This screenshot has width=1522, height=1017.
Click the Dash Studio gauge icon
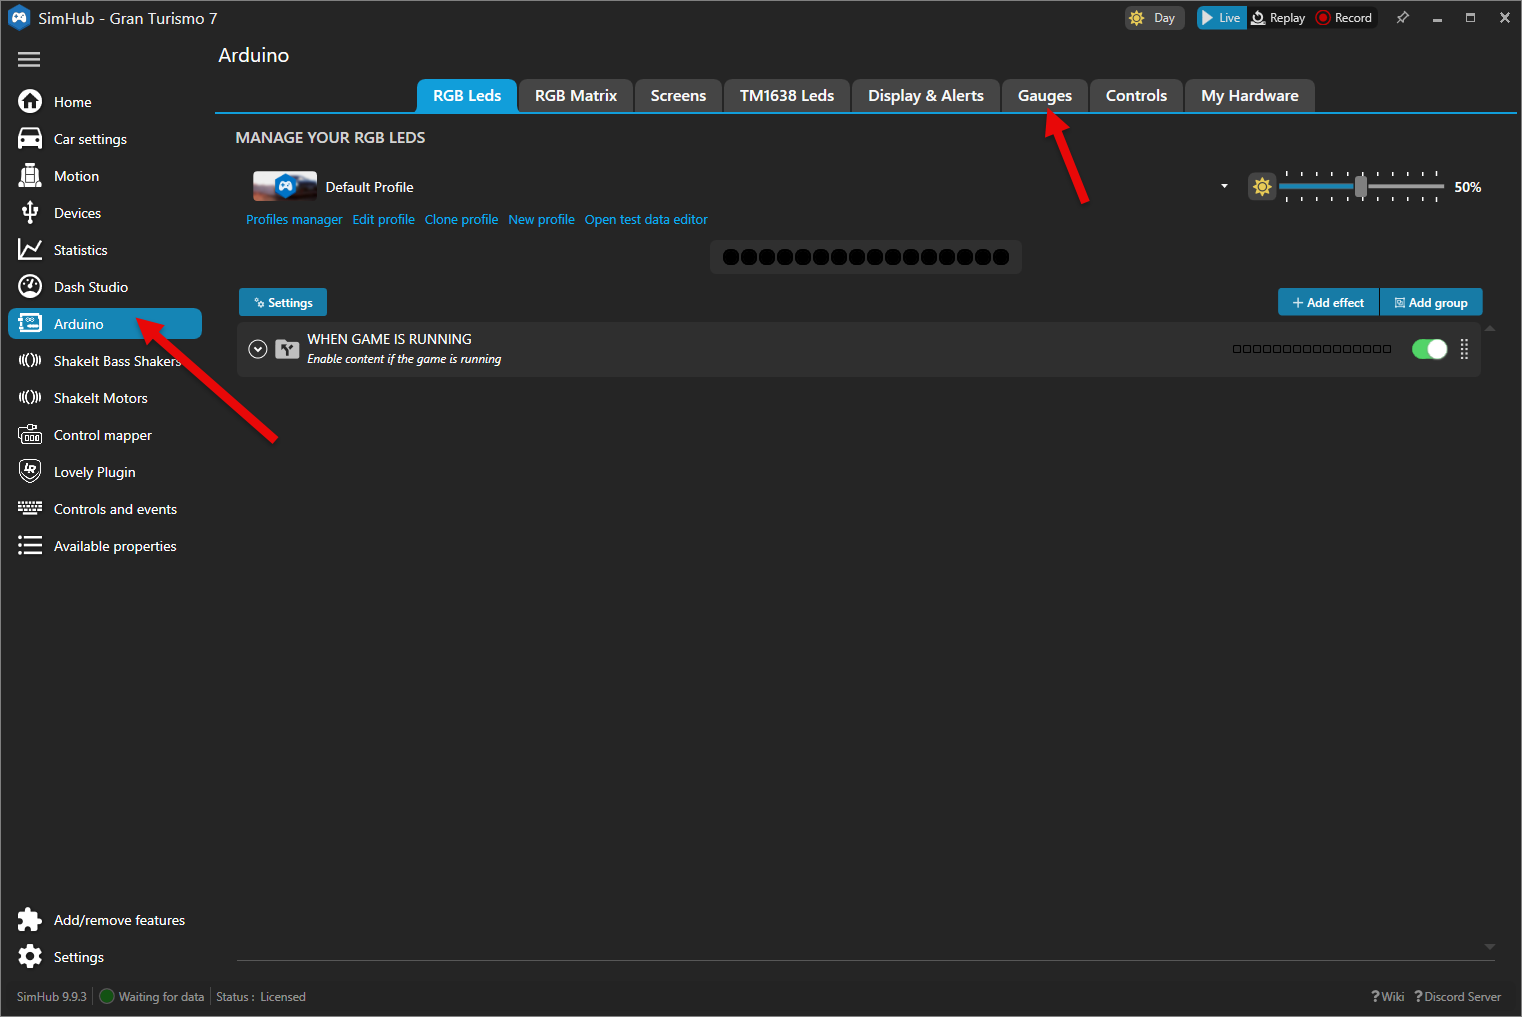(30, 286)
